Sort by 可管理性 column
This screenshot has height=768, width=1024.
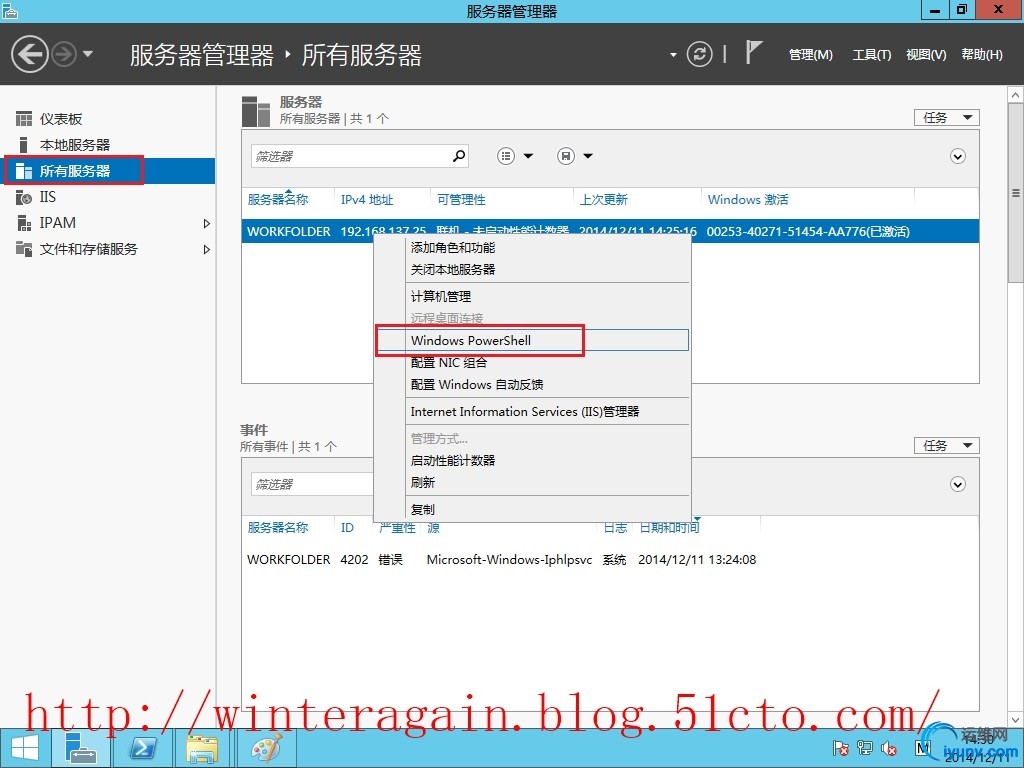(x=461, y=200)
